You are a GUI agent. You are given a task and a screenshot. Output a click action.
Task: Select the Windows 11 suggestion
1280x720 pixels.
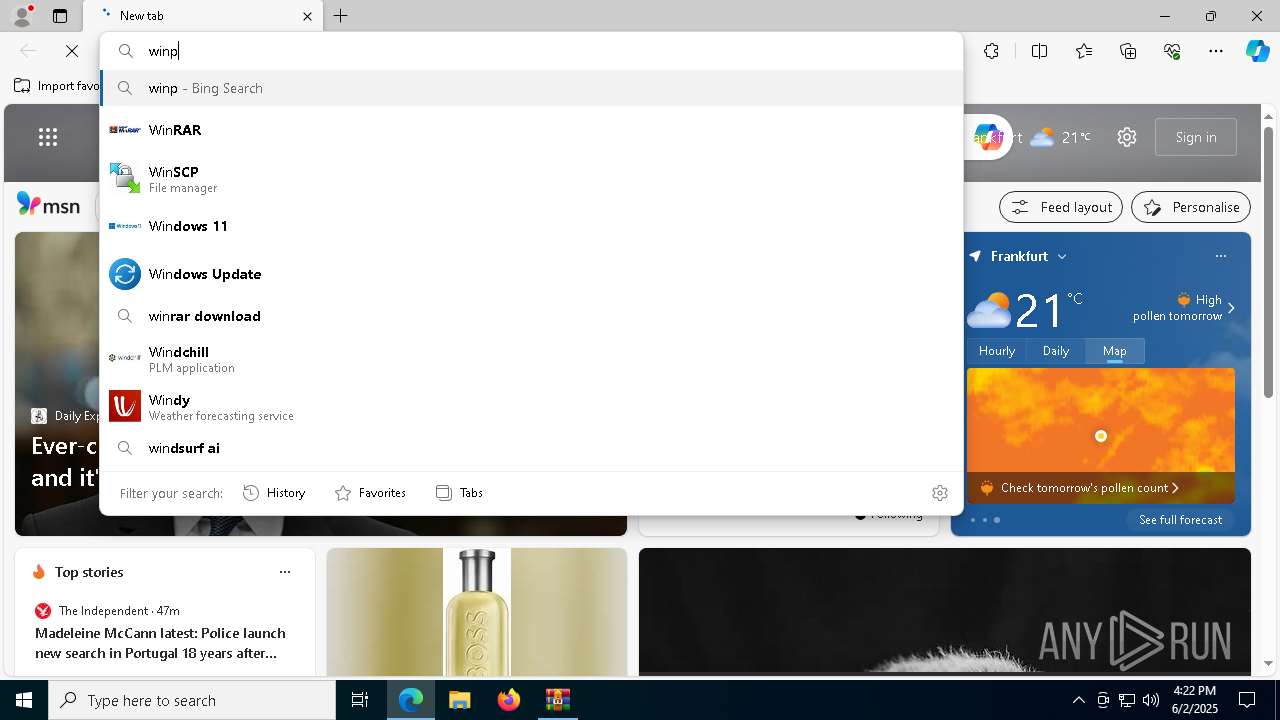[x=531, y=226]
